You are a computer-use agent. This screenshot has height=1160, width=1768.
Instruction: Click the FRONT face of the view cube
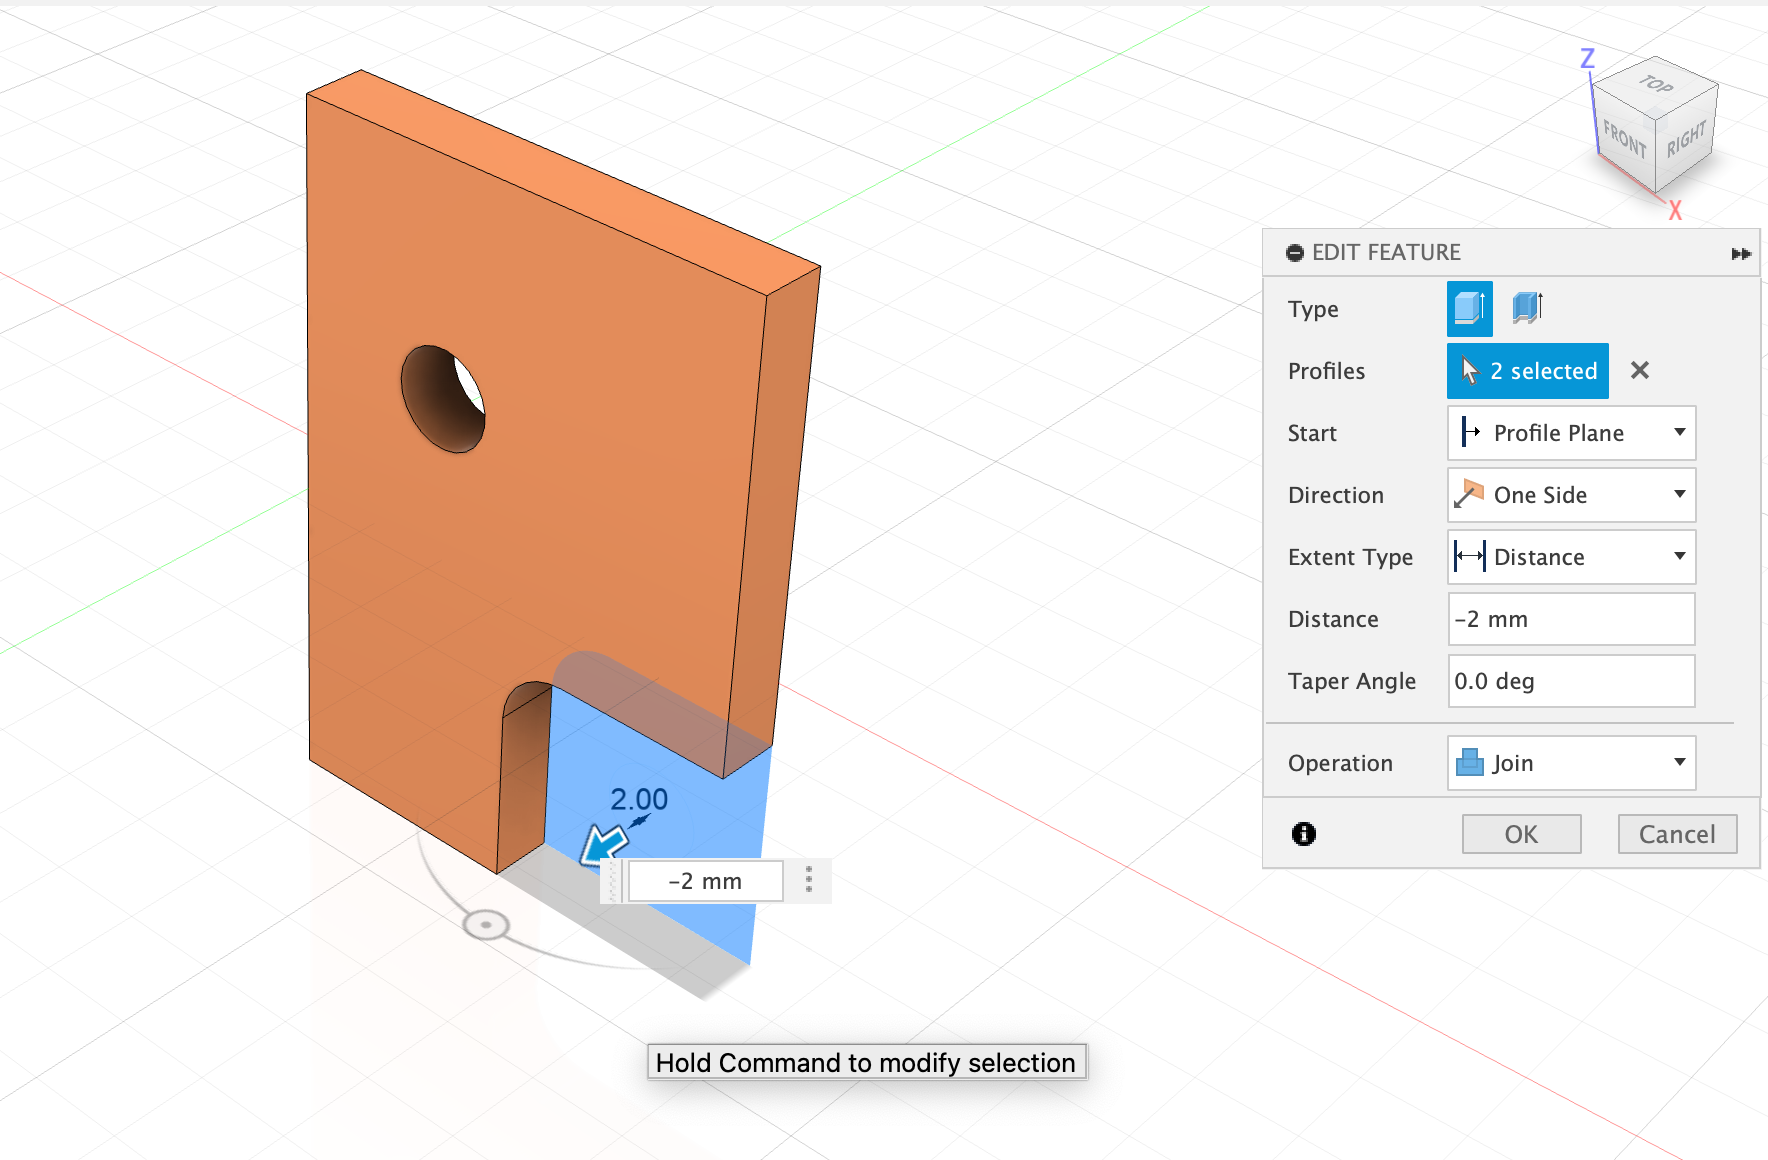click(x=1624, y=138)
